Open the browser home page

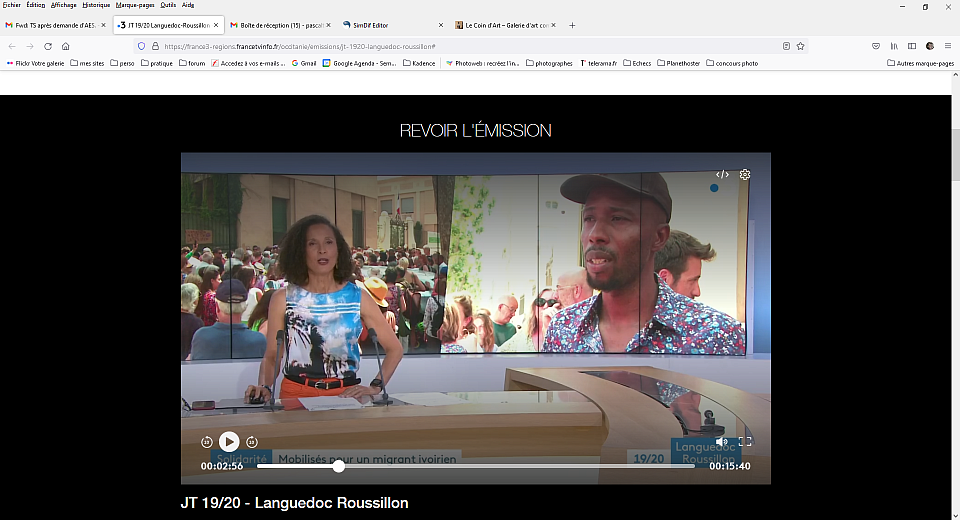click(x=66, y=46)
